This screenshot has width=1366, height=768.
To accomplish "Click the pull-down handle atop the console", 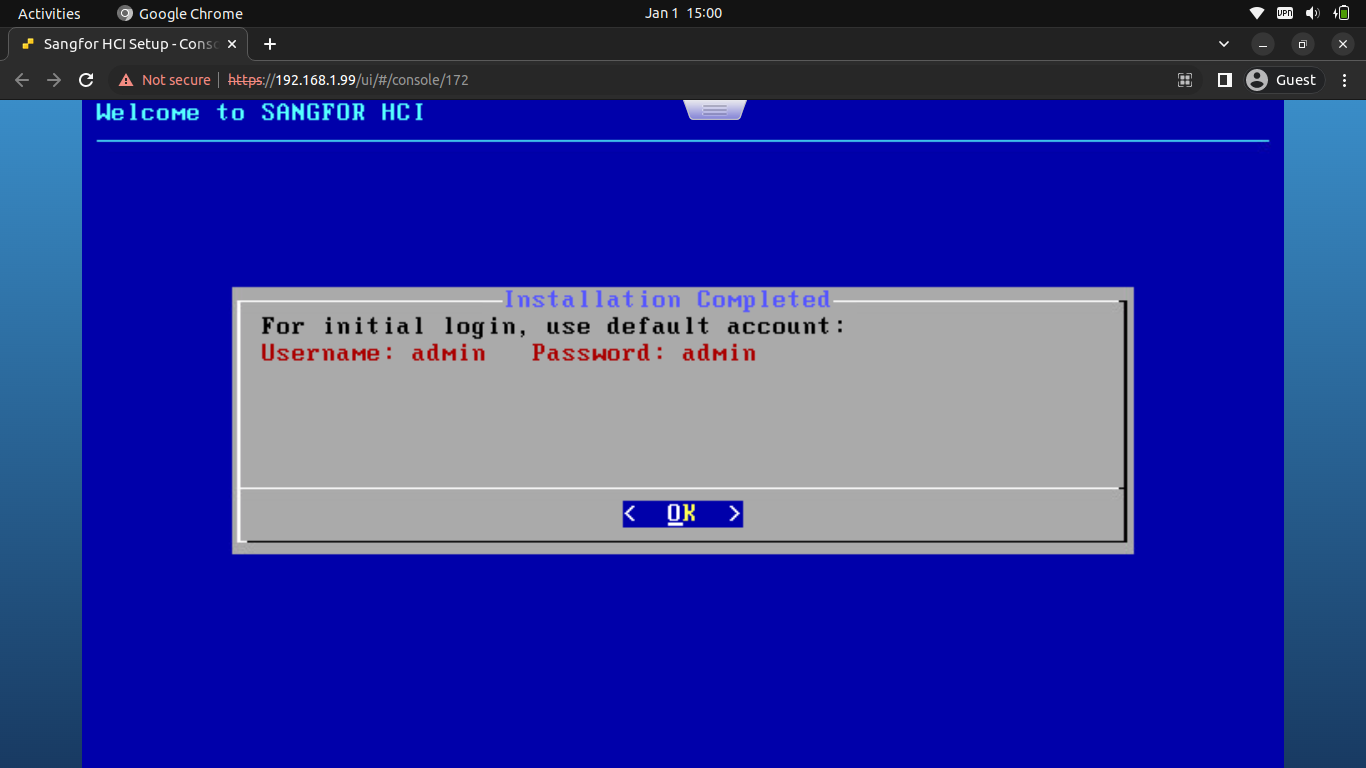I will pyautogui.click(x=714, y=110).
